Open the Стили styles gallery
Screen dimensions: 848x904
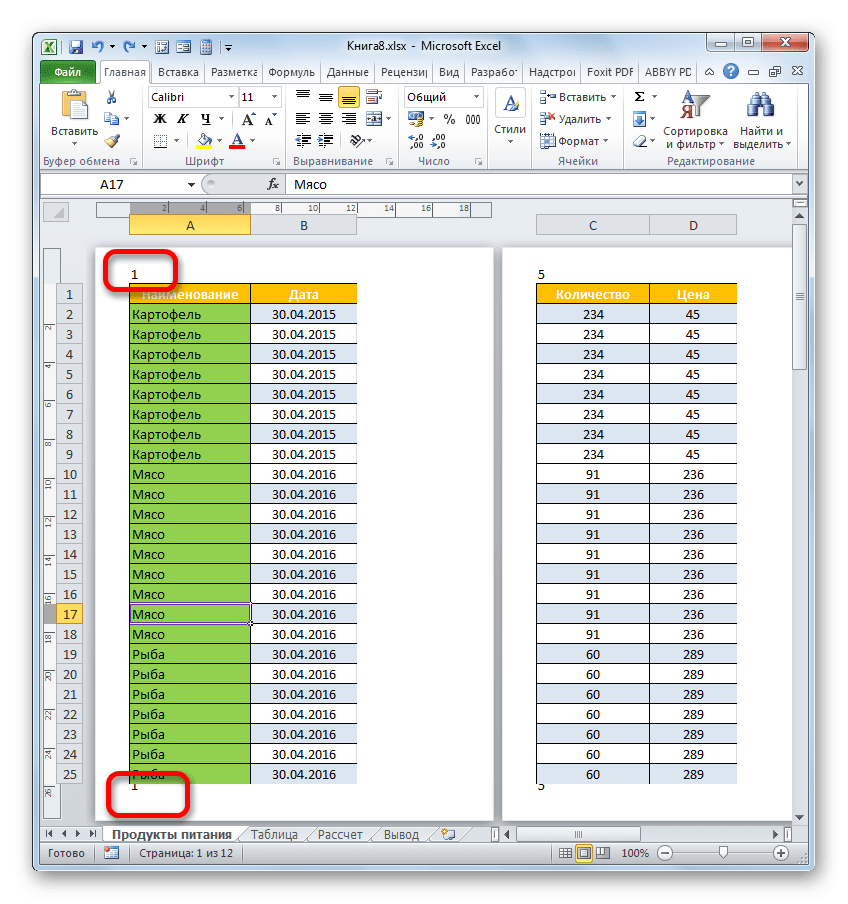click(510, 118)
